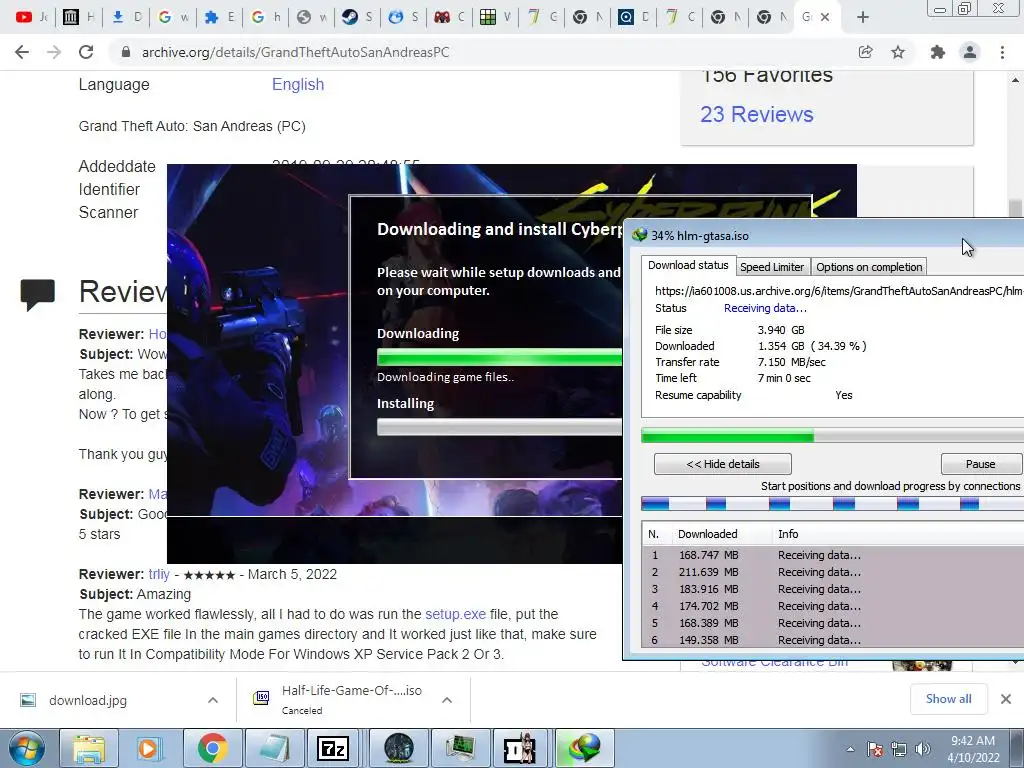Open the download.jpg item in downloads bar
Image resolution: width=1024 pixels, height=768 pixels.
[x=88, y=700]
